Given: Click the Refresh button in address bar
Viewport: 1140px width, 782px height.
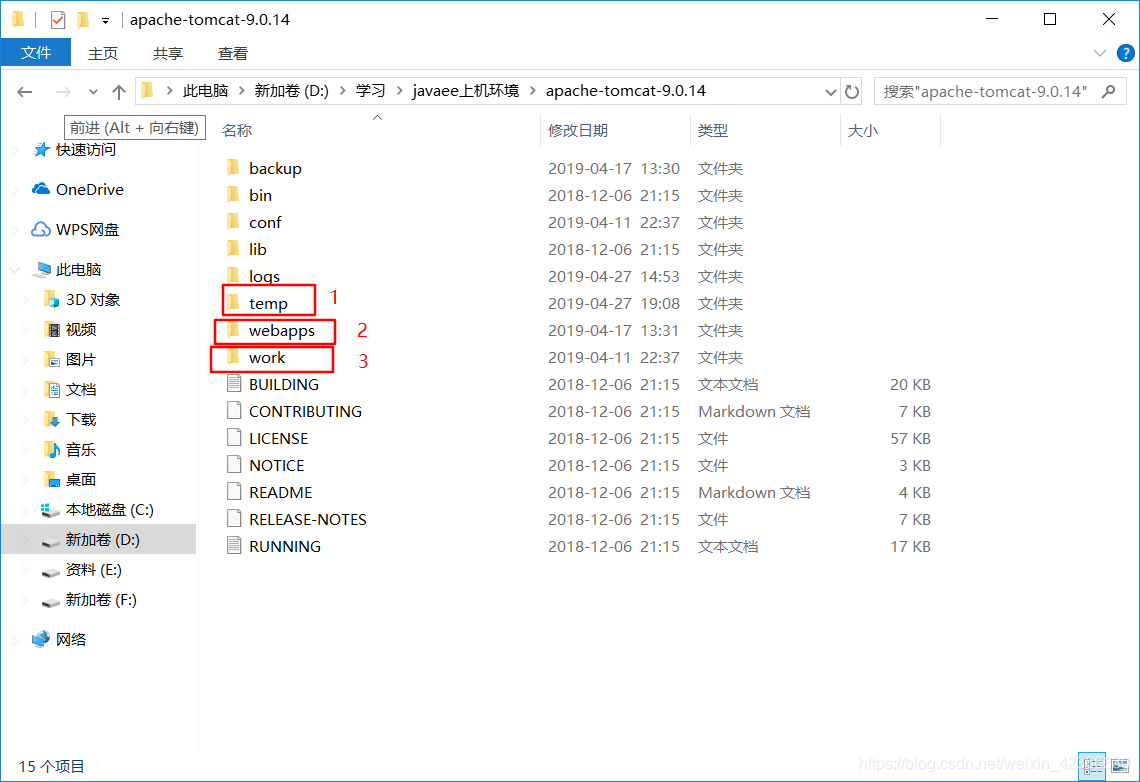Looking at the screenshot, I should (851, 92).
